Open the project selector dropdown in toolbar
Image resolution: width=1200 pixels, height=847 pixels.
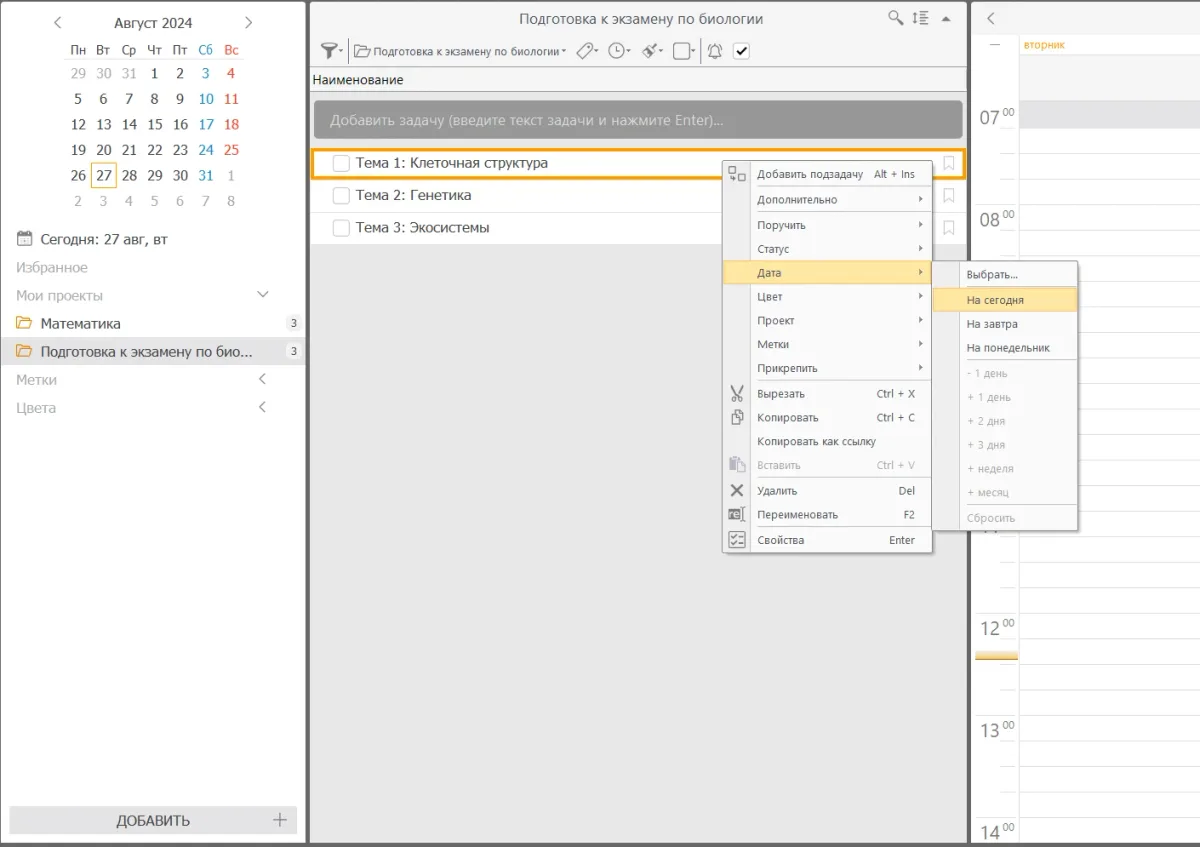coord(460,51)
